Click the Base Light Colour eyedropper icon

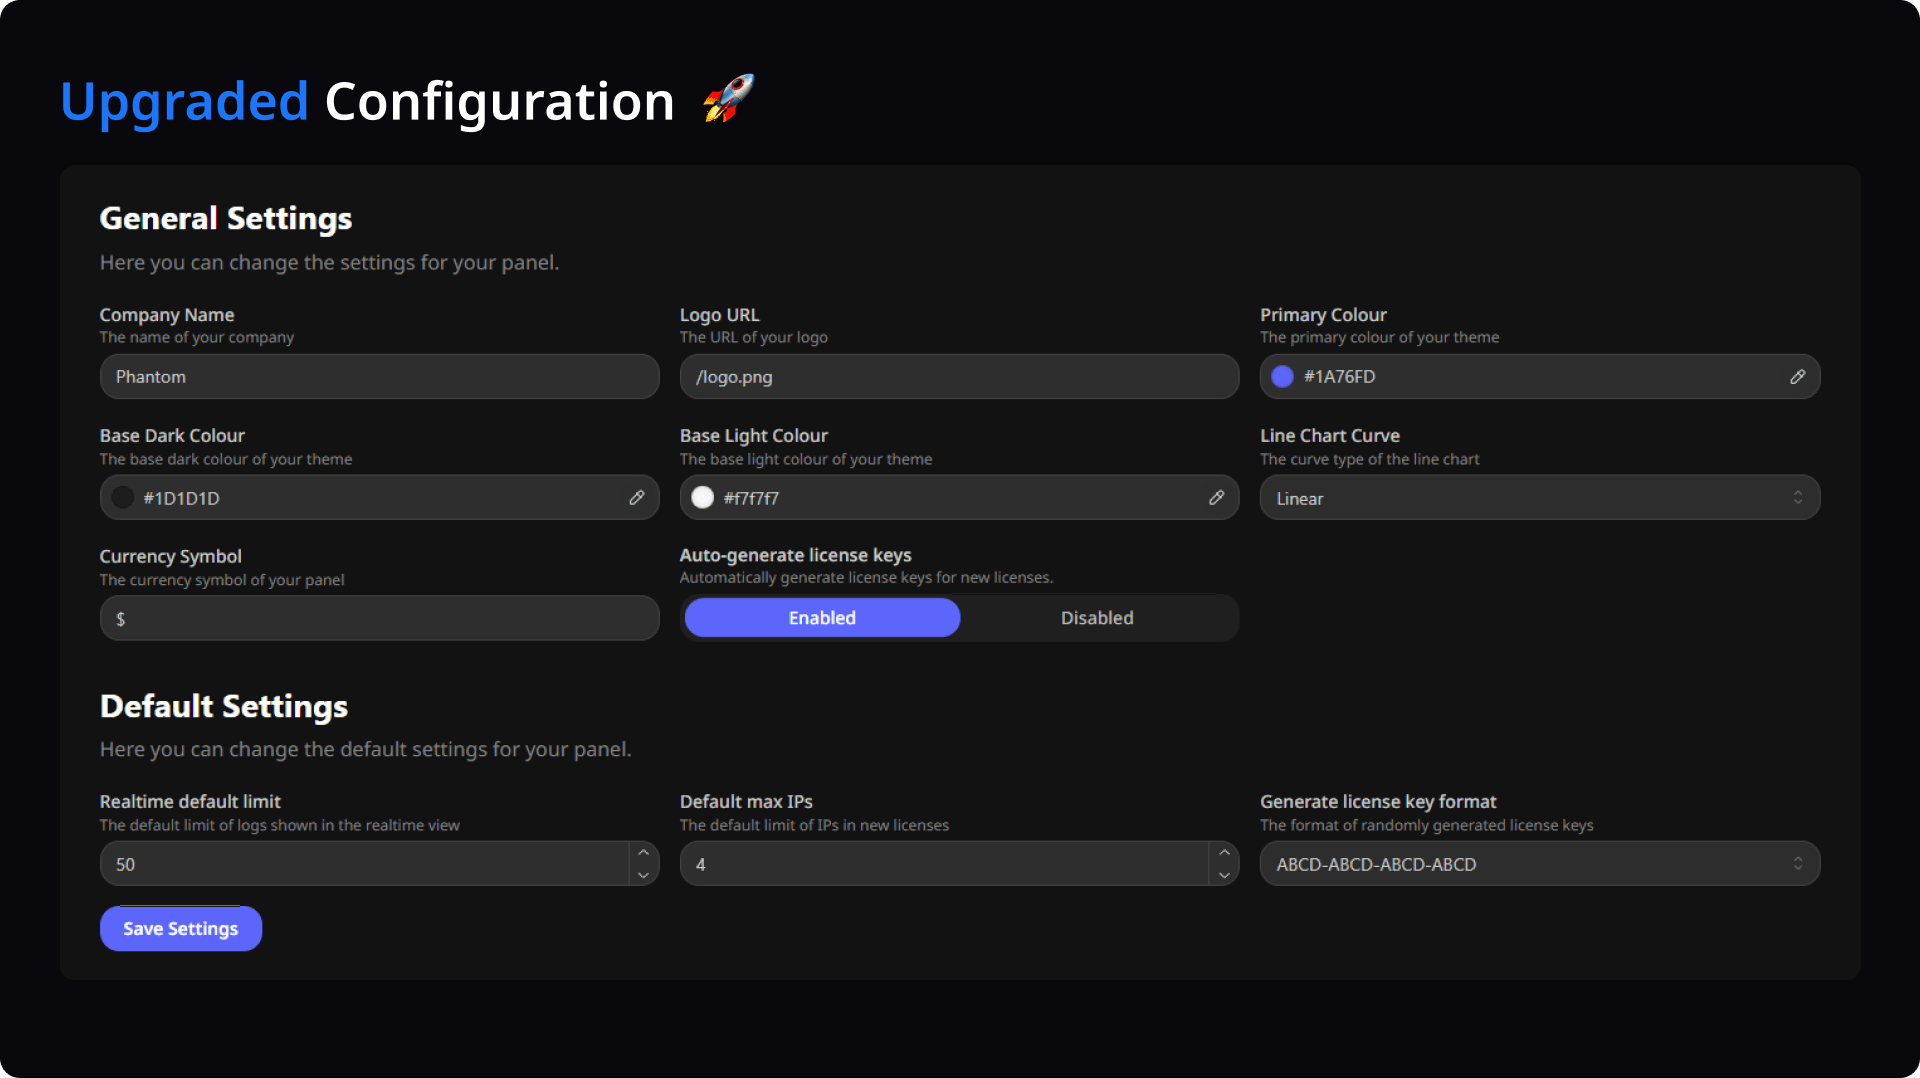click(1216, 498)
